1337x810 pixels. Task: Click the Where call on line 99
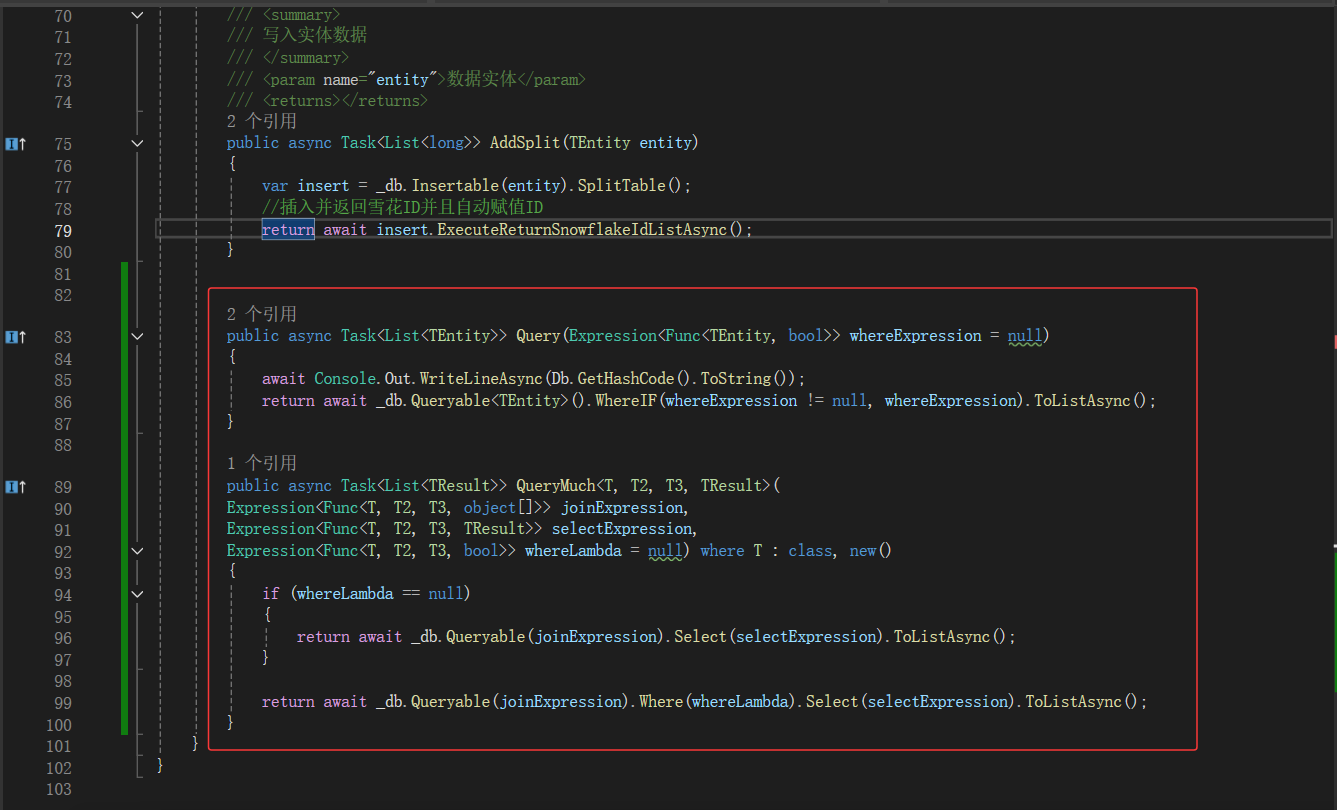click(660, 702)
